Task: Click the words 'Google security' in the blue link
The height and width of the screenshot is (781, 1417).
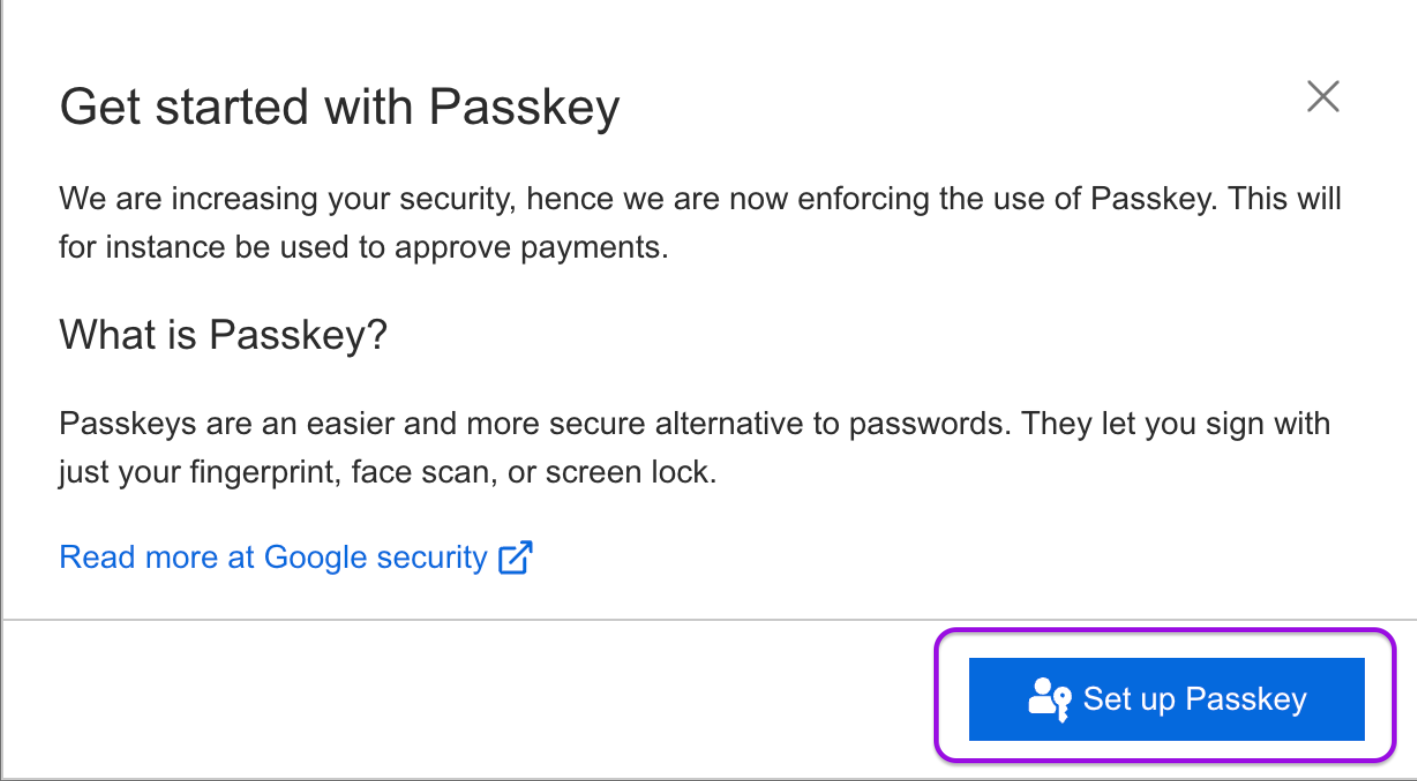Action: (375, 557)
